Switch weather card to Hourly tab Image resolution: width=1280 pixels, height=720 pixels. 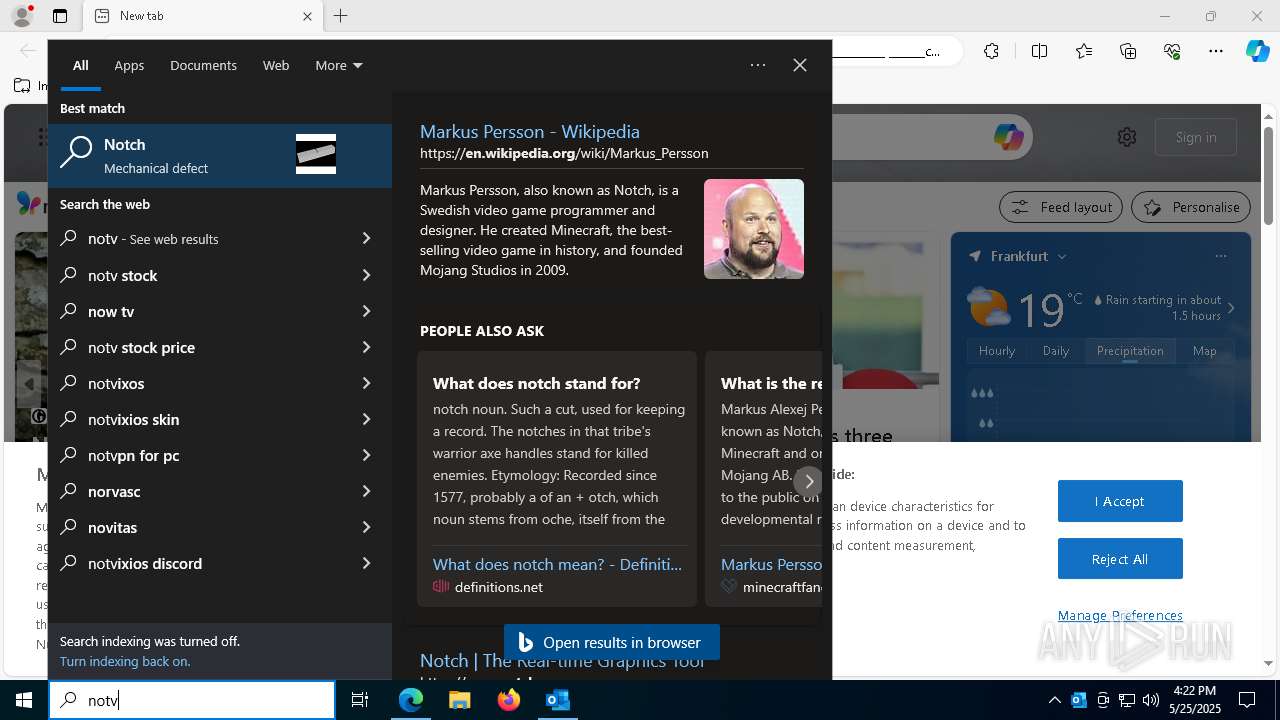tap(997, 350)
